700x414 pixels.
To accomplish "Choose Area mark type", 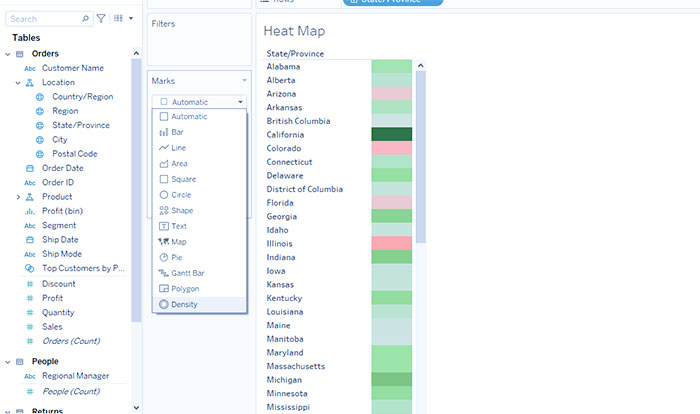I will click(199, 163).
